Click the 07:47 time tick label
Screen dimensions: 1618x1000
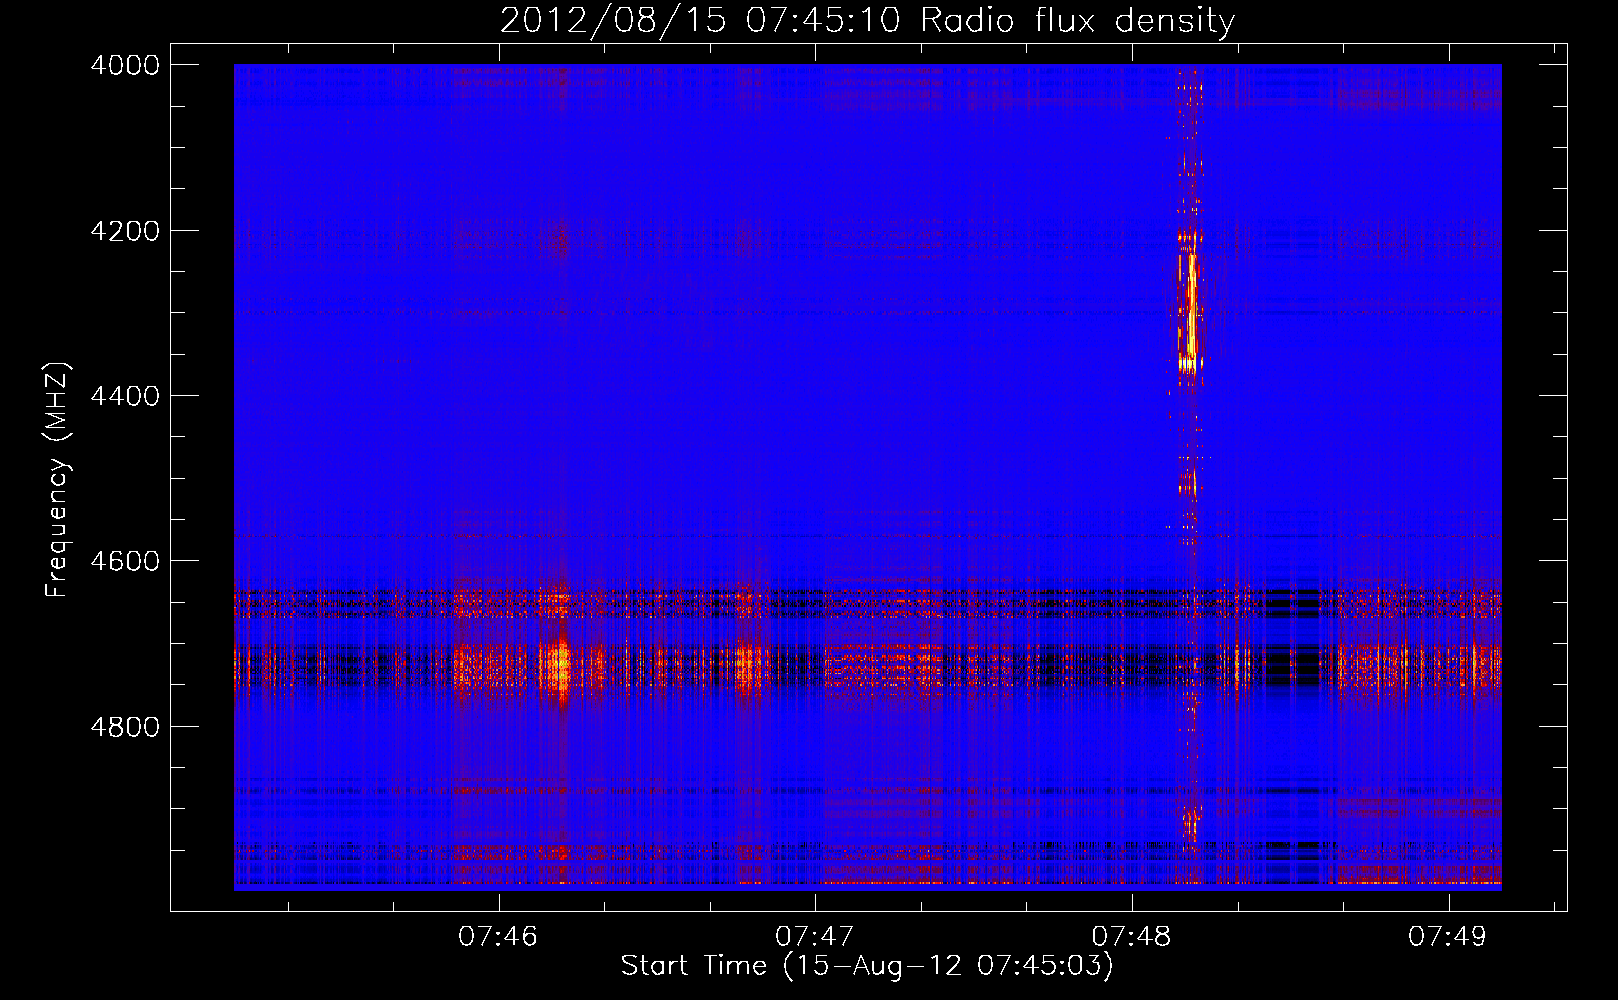pyautogui.click(x=815, y=937)
